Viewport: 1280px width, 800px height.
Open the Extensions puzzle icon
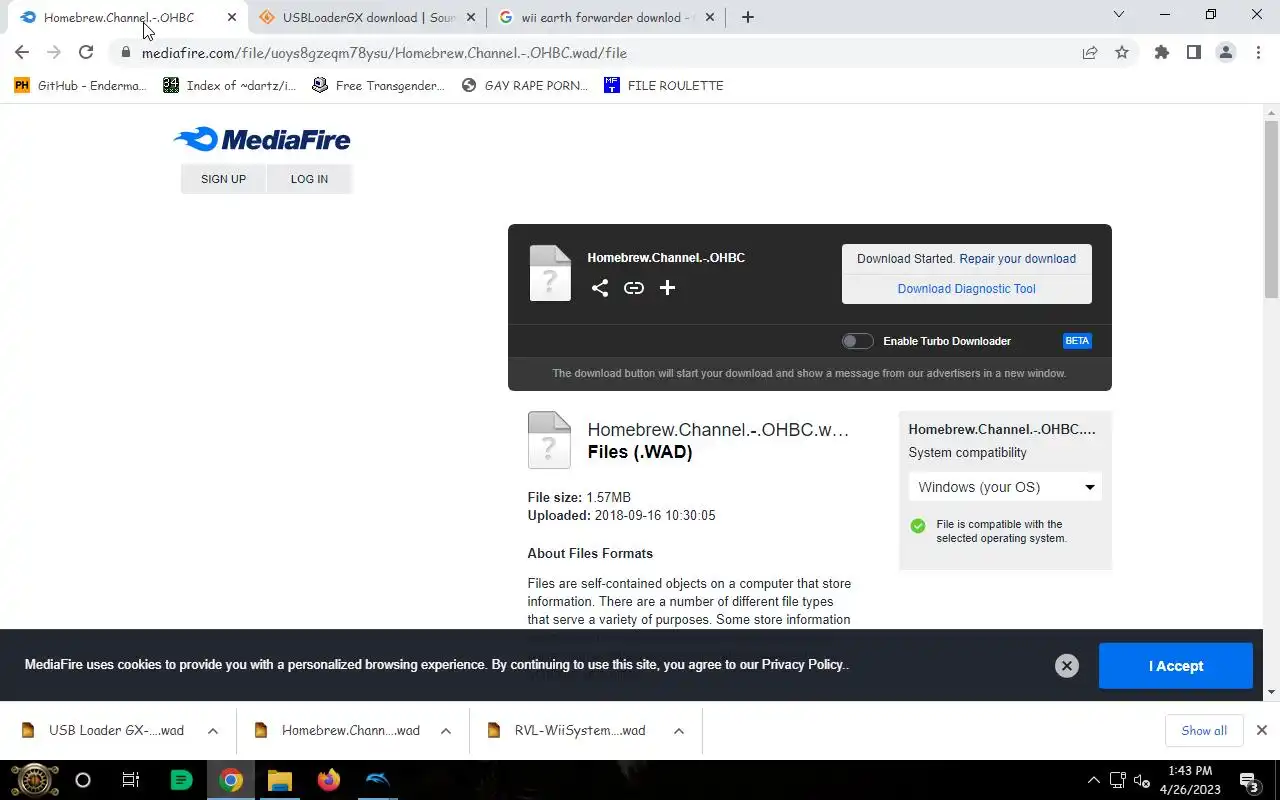(1162, 53)
